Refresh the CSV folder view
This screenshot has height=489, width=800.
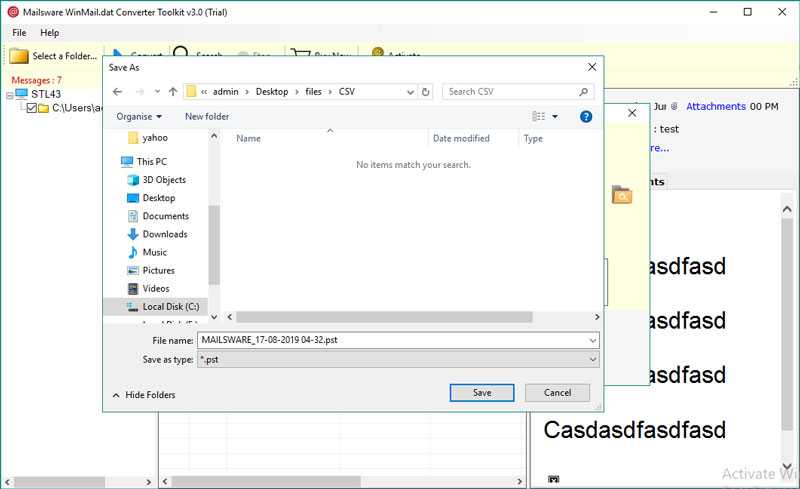(426, 92)
